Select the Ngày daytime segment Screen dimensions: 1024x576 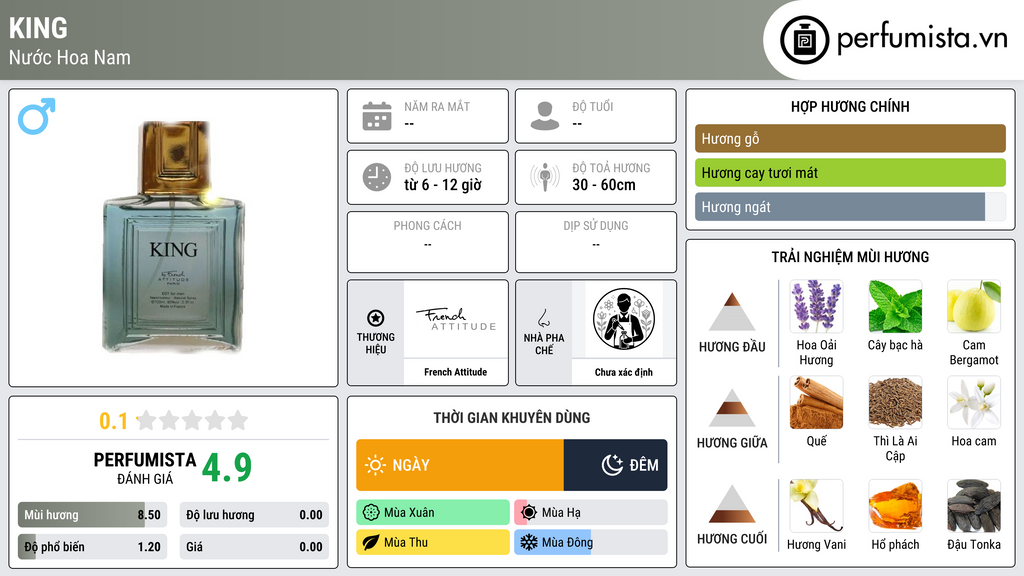[x=460, y=465]
